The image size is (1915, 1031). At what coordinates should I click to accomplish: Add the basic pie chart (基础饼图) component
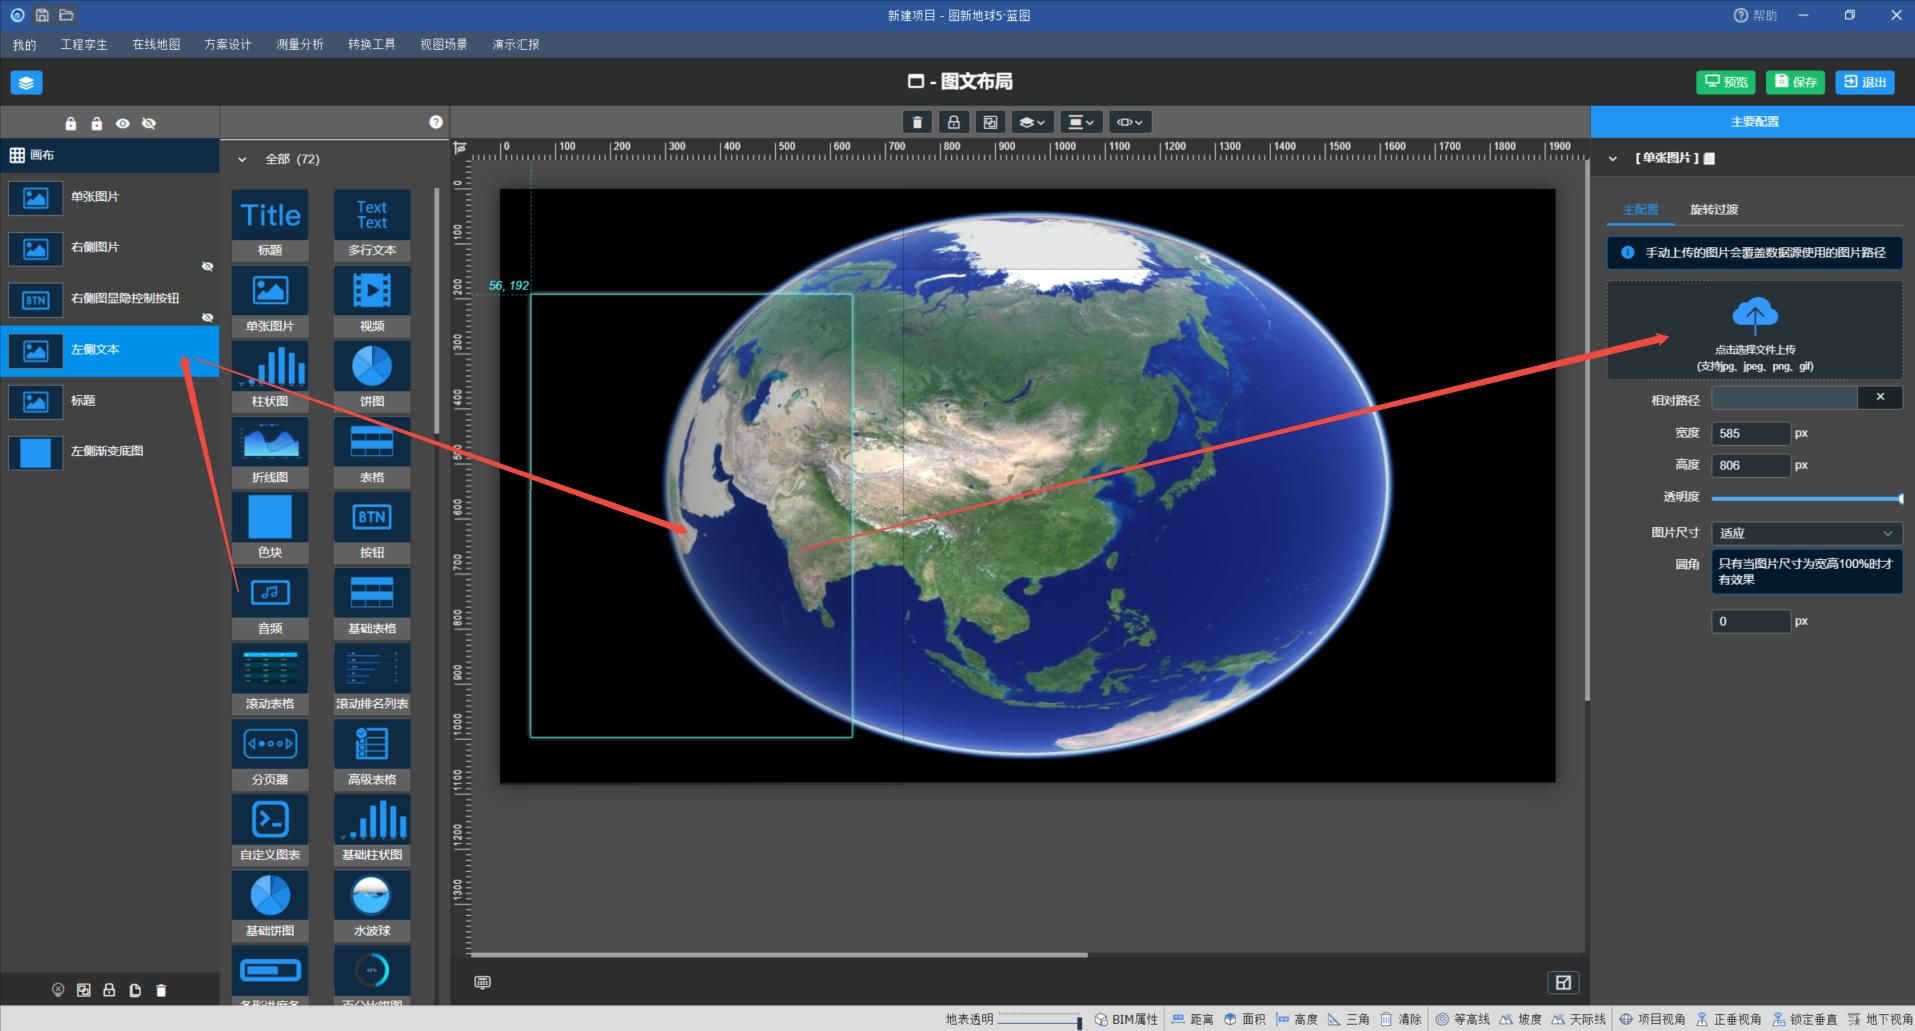pyautogui.click(x=270, y=905)
